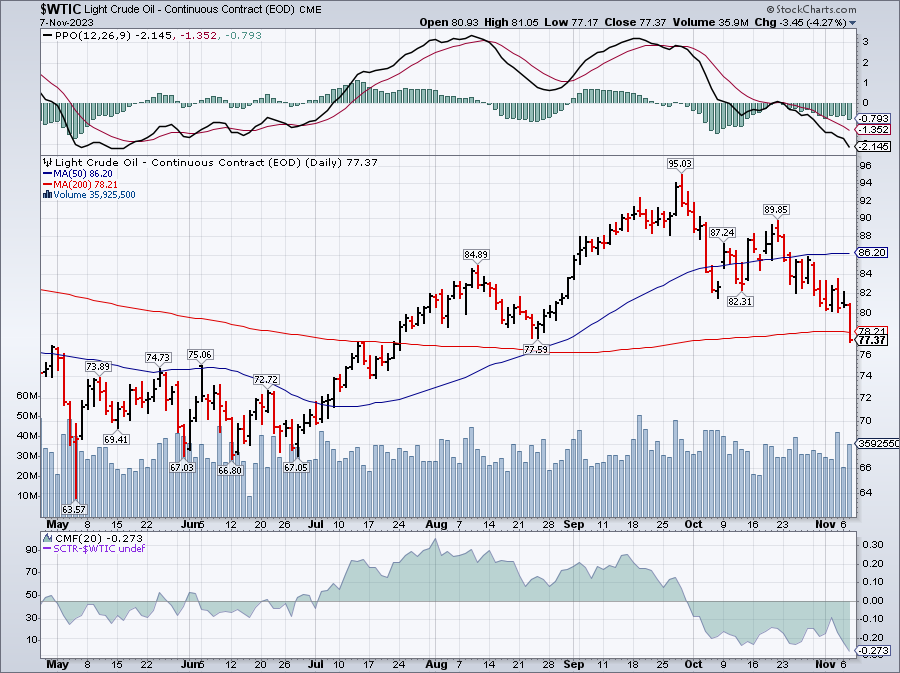900x673 pixels.
Task: Click the -0.273 CMF value tag
Action: 874,651
